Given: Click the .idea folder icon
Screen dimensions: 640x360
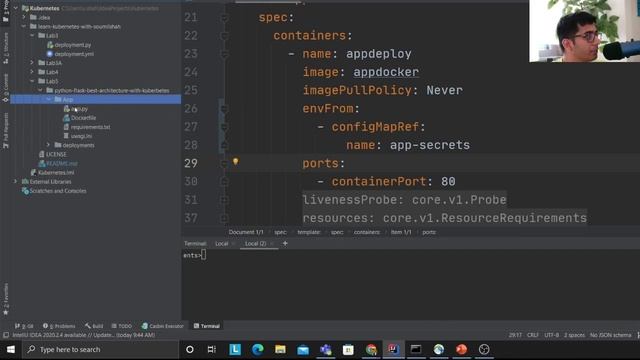Looking at the screenshot, I should point(33,17).
